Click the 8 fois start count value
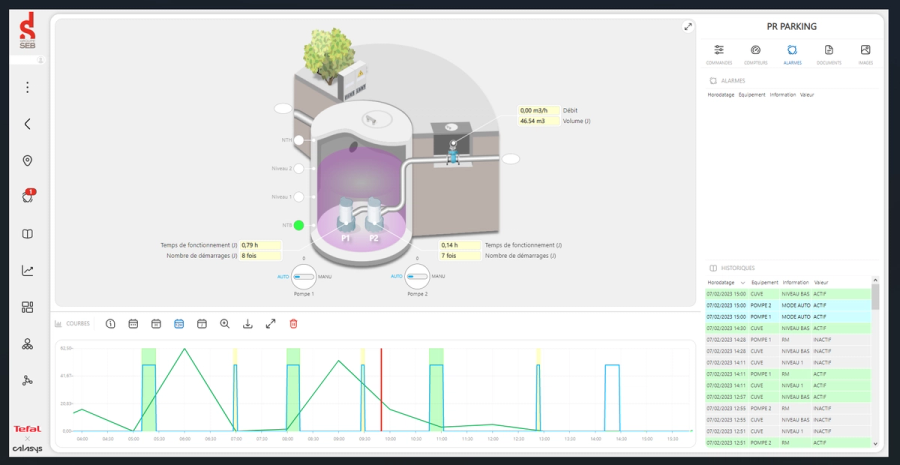 click(x=261, y=255)
